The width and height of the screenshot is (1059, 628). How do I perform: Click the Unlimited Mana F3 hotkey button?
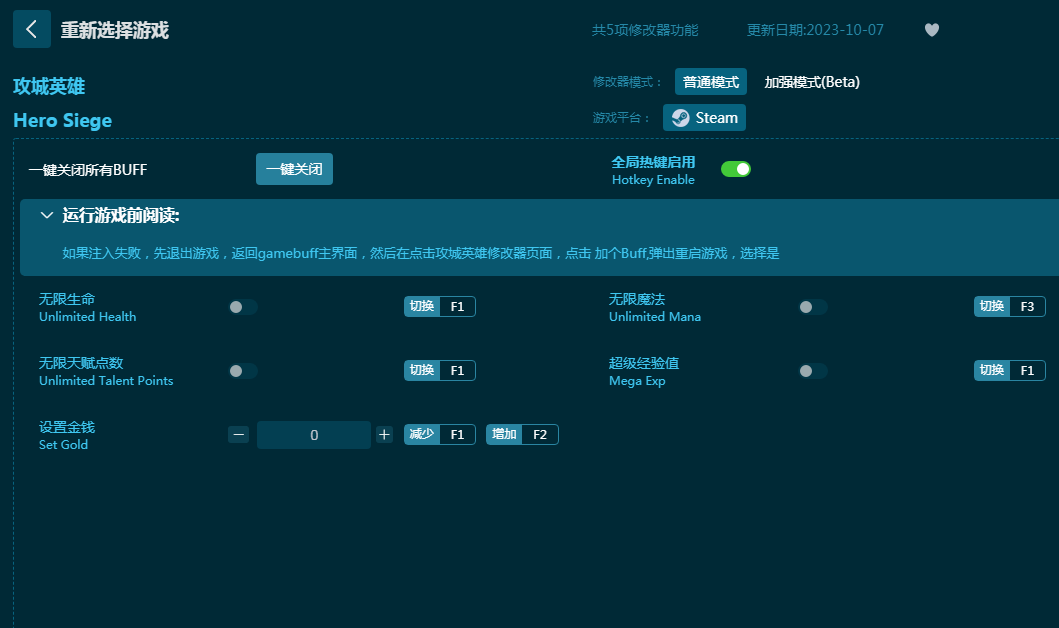pos(1010,307)
